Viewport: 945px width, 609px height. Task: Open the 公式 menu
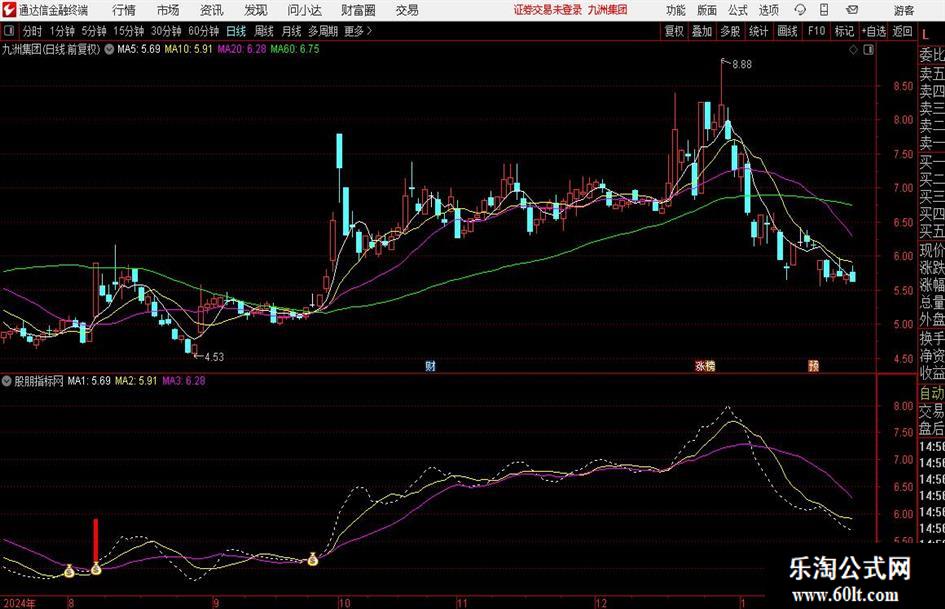click(x=737, y=10)
